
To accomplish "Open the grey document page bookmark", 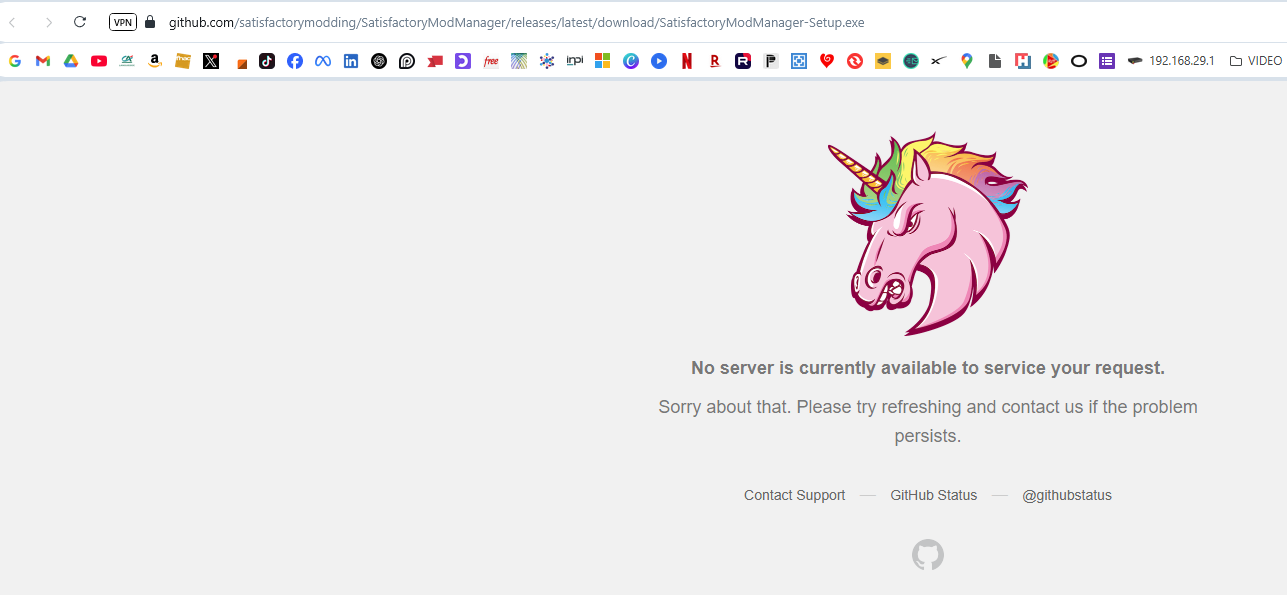I will (995, 61).
